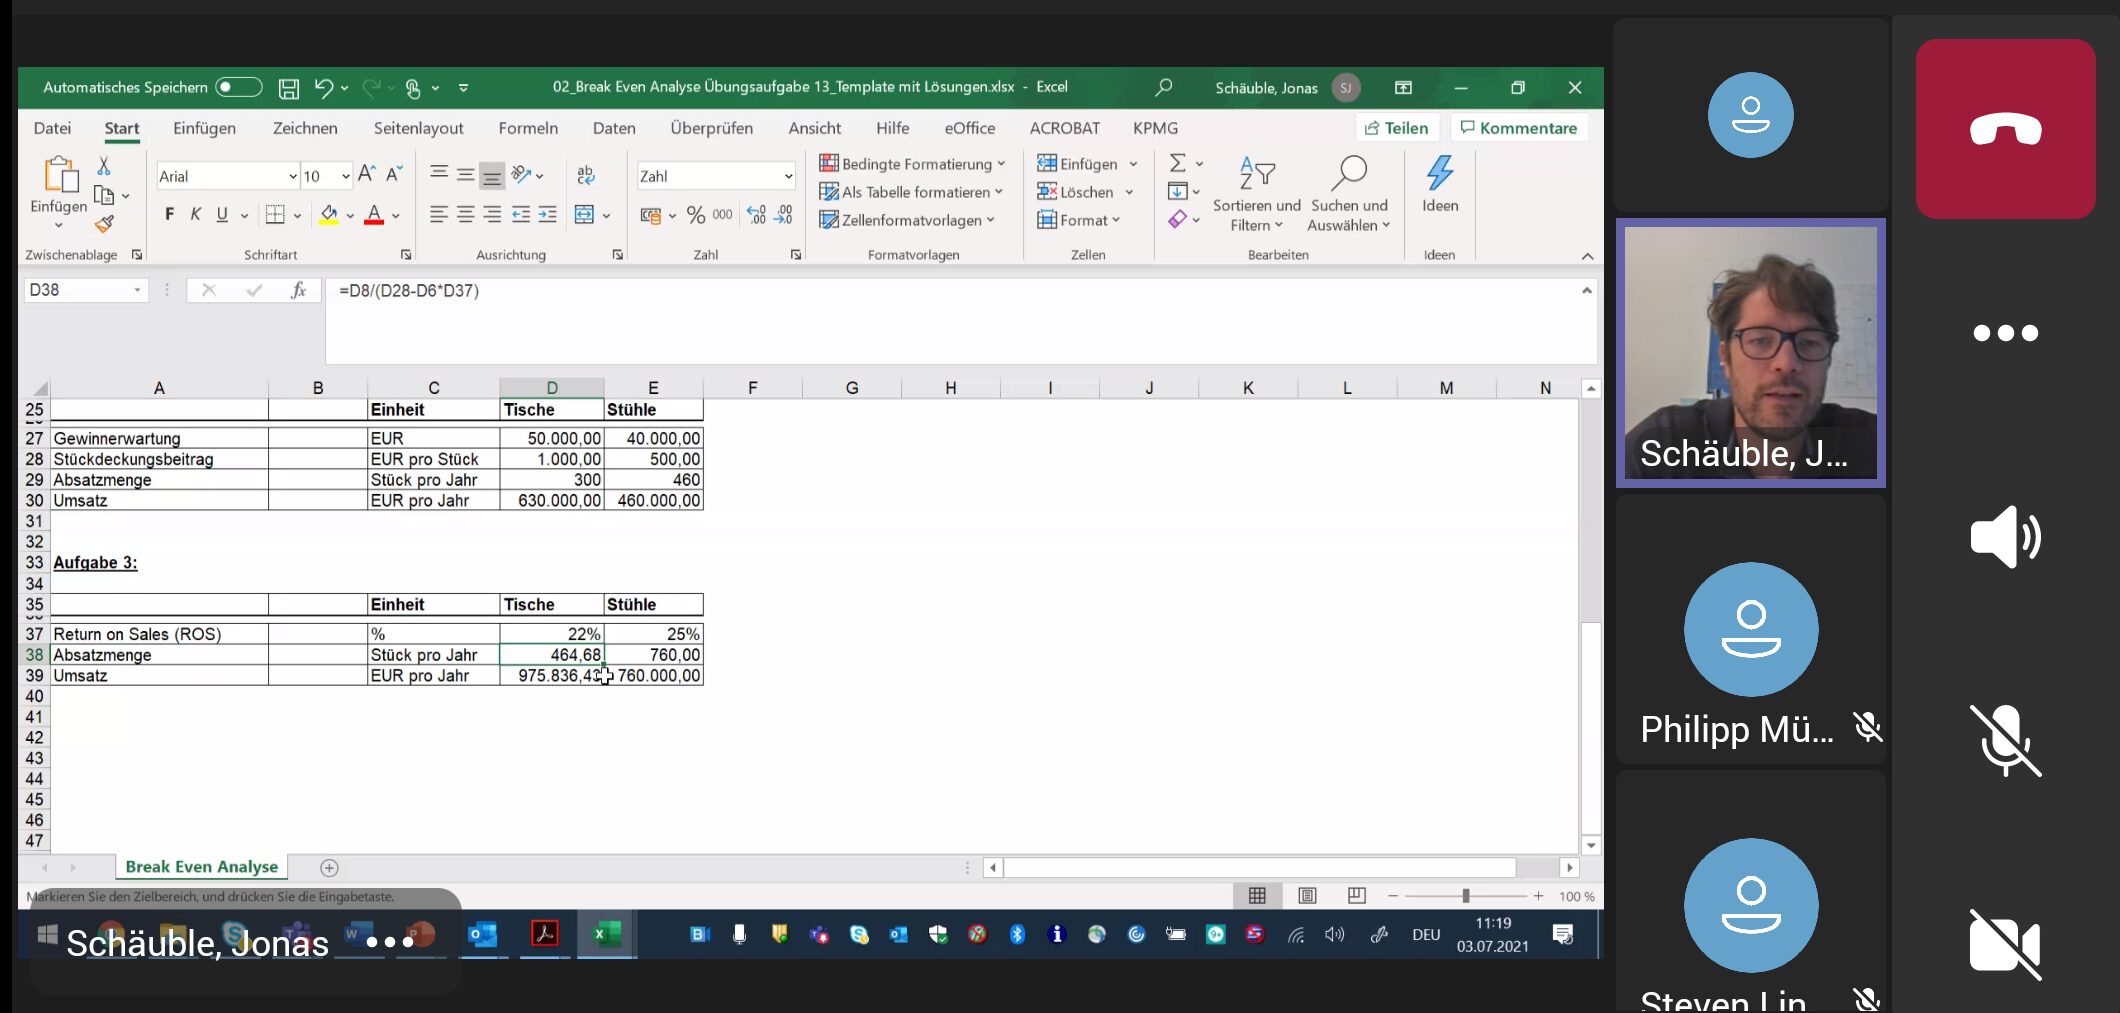2120x1013 pixels.
Task: Click the Kommentare button
Action: 1518,128
